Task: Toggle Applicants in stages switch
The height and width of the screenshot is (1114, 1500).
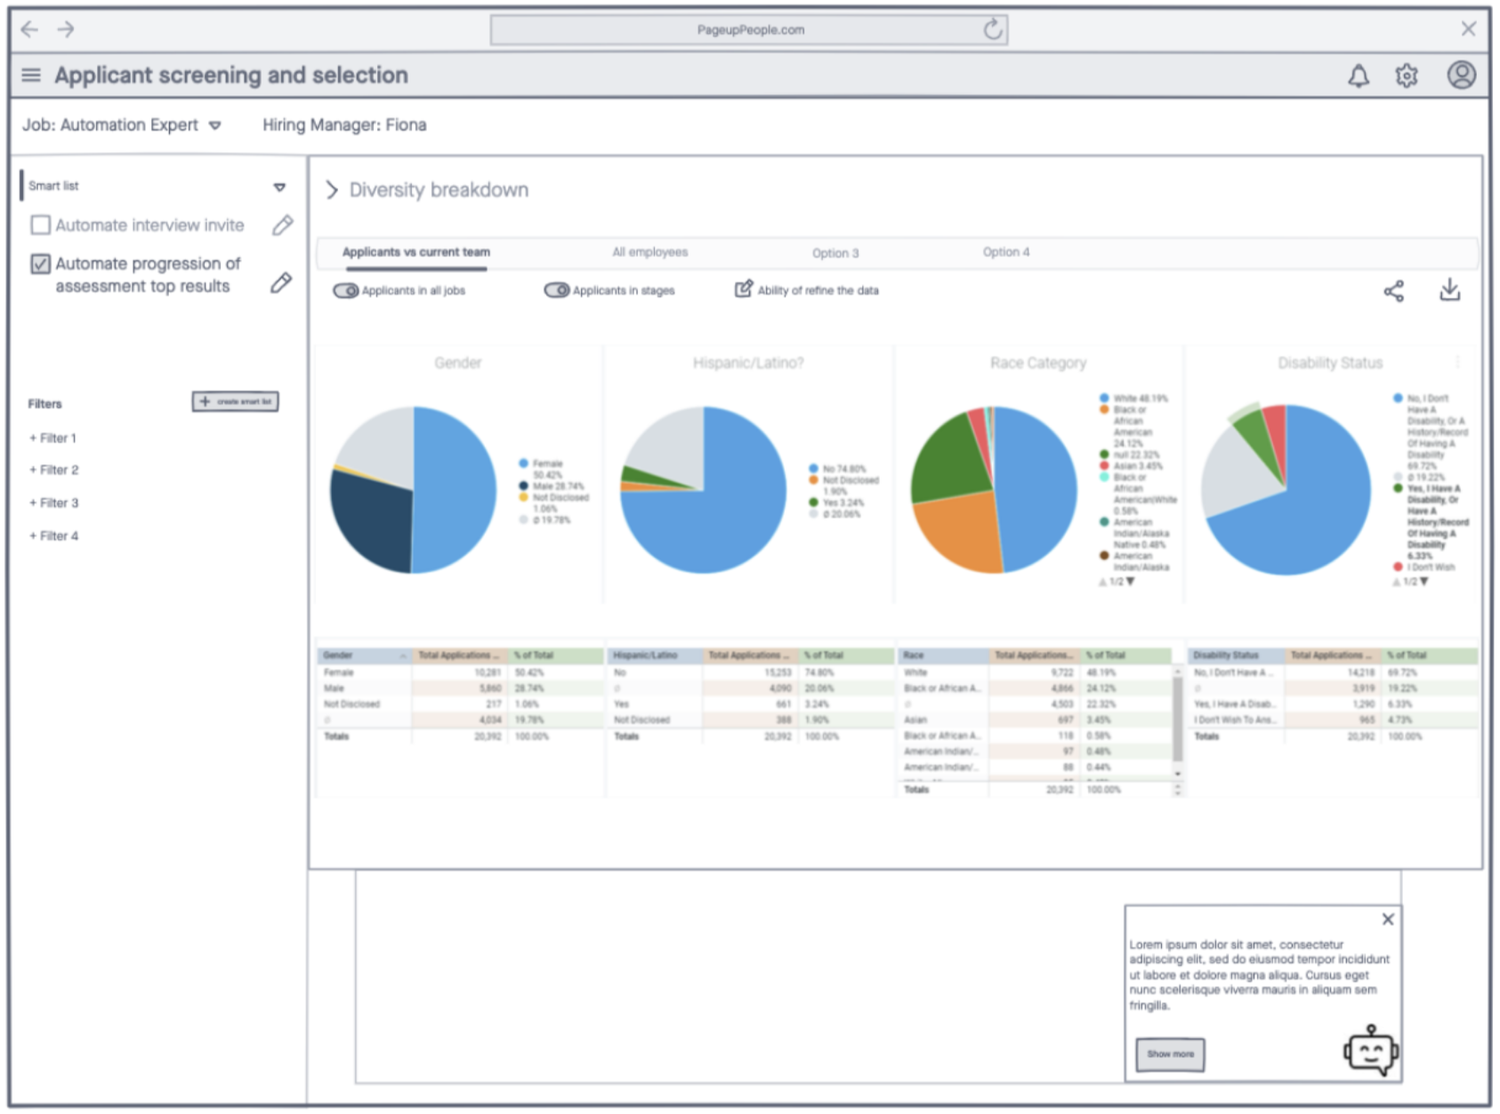Action: point(557,290)
